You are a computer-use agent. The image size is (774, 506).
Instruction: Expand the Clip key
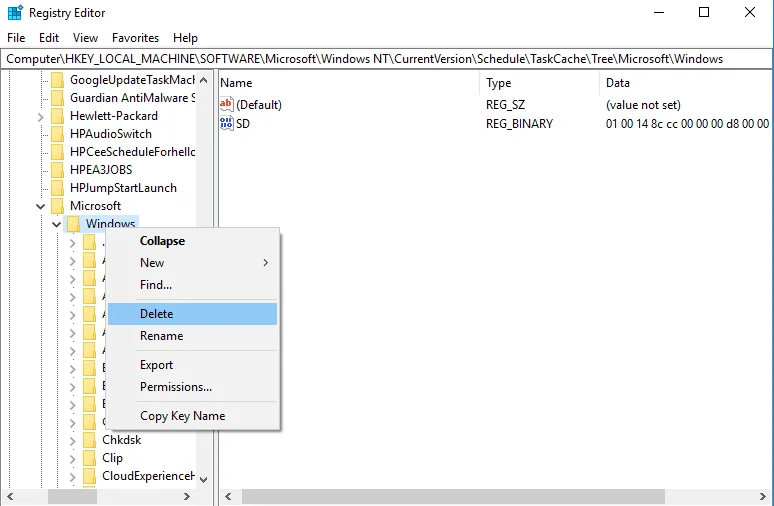pos(73,459)
